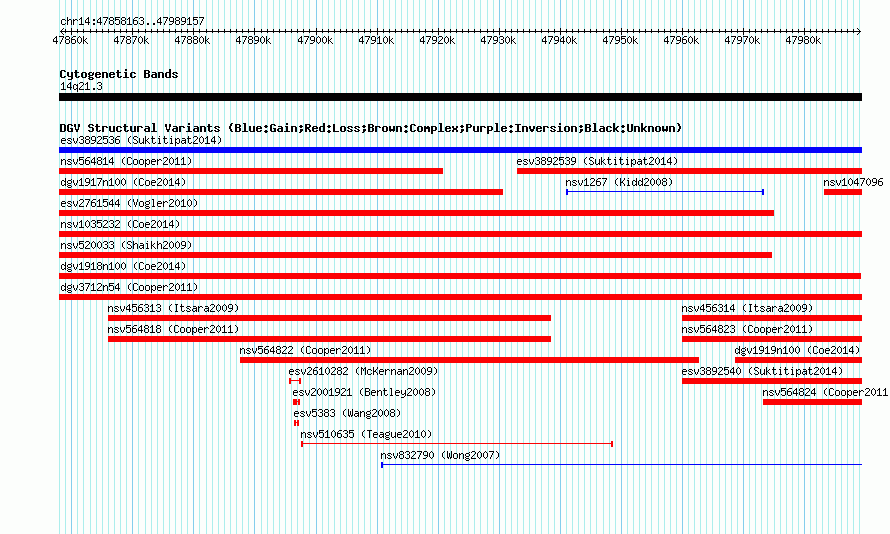Click the dgv1919n100 red loss bar
The height and width of the screenshot is (534, 890).
point(799,360)
